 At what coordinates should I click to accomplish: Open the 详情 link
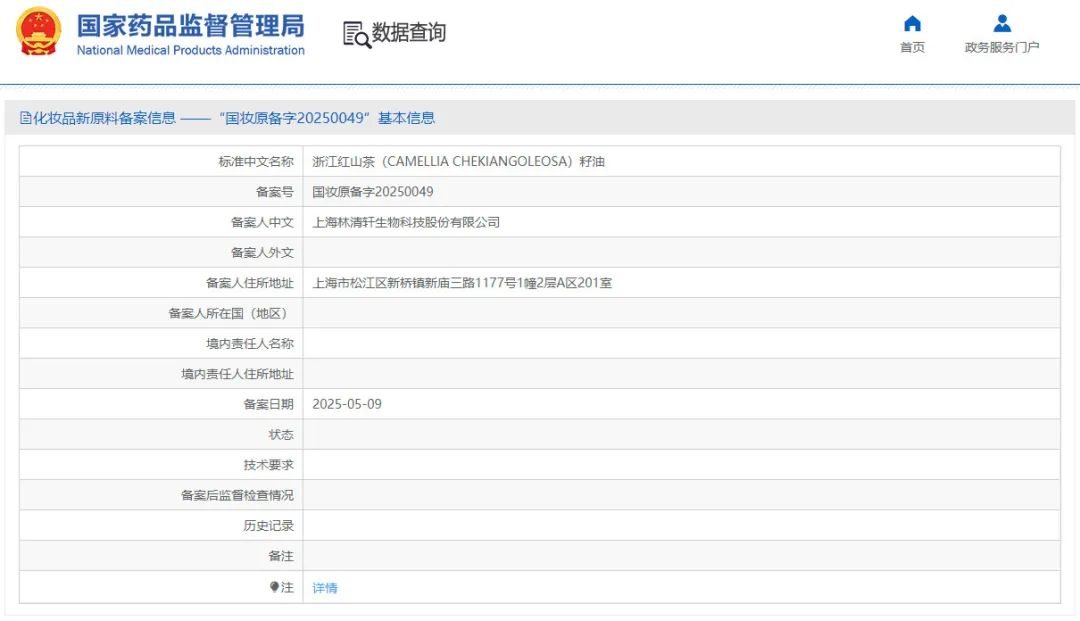324,587
